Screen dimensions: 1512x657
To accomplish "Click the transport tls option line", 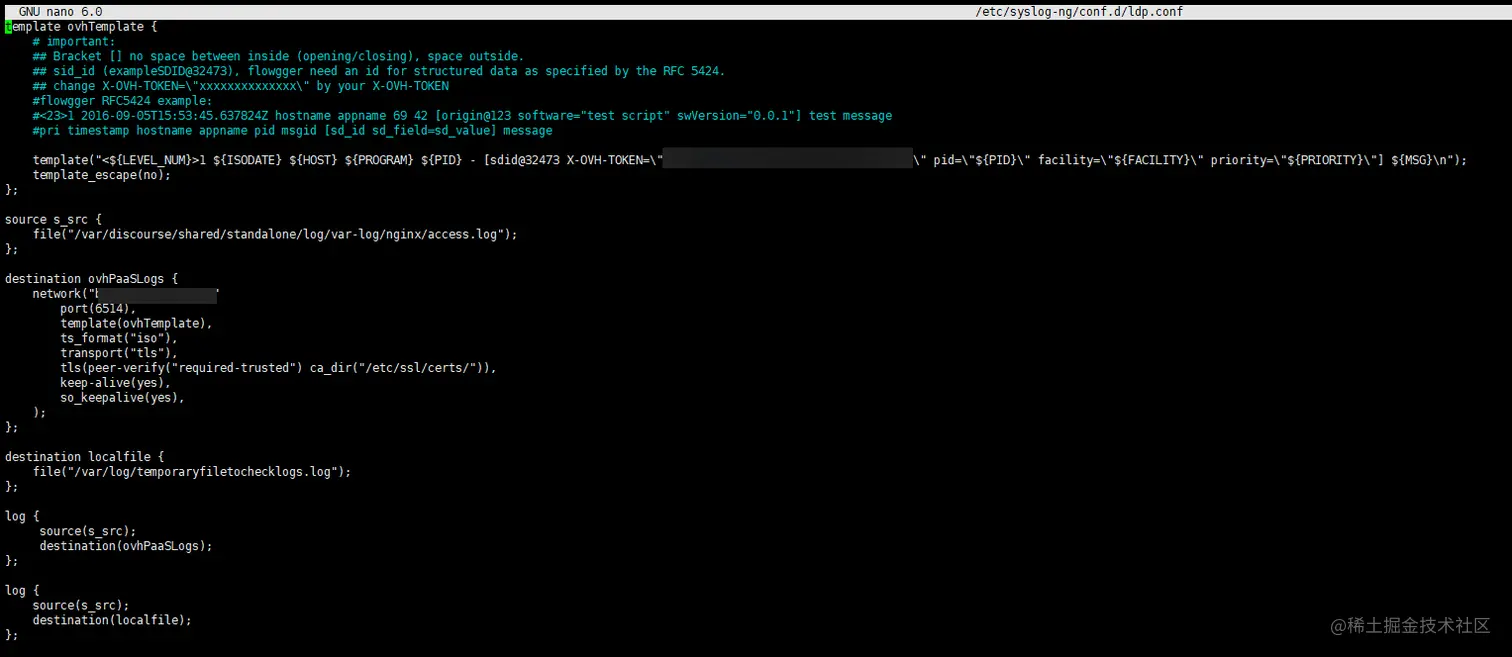I will pyautogui.click(x=116, y=352).
